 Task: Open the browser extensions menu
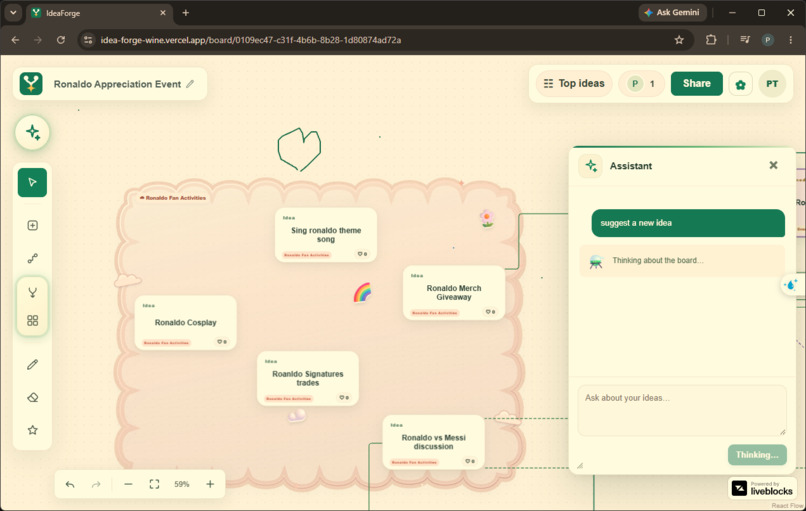(x=711, y=40)
